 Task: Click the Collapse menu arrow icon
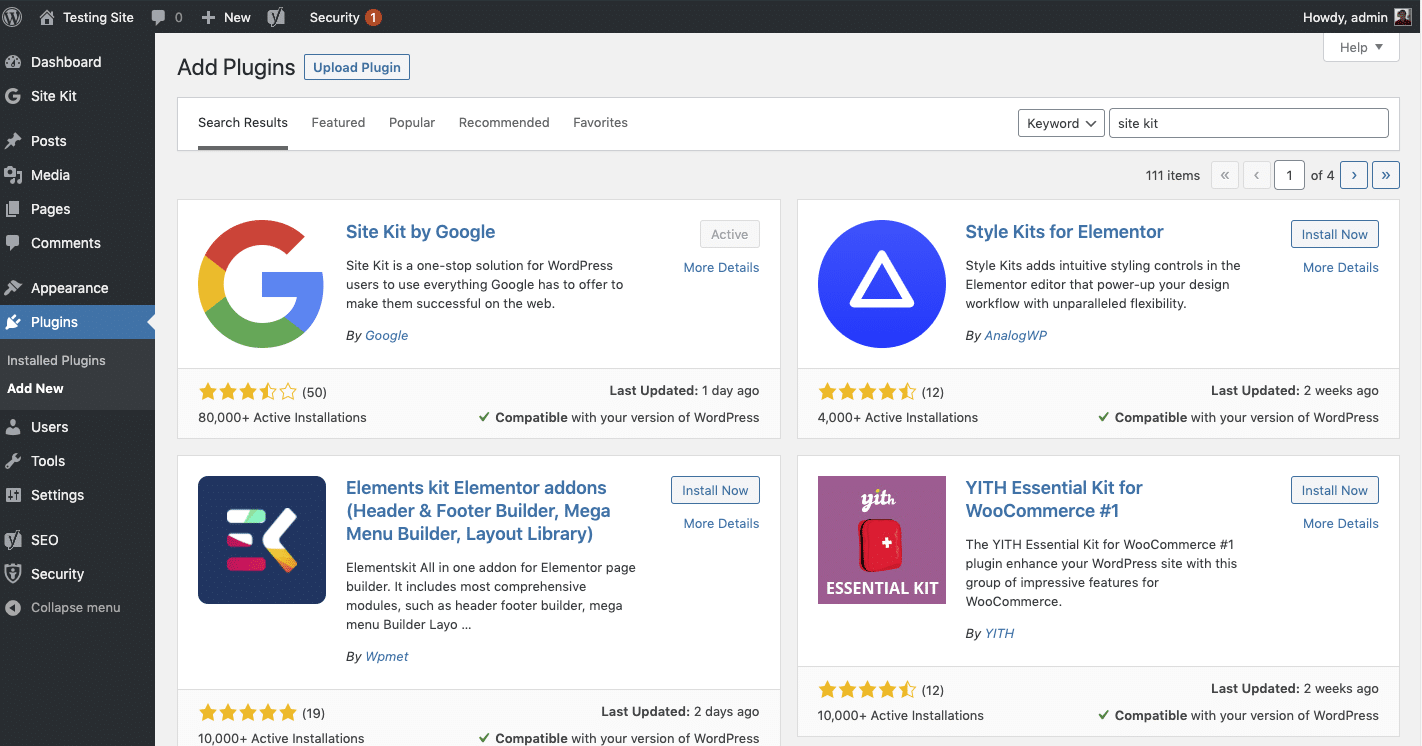coord(13,607)
